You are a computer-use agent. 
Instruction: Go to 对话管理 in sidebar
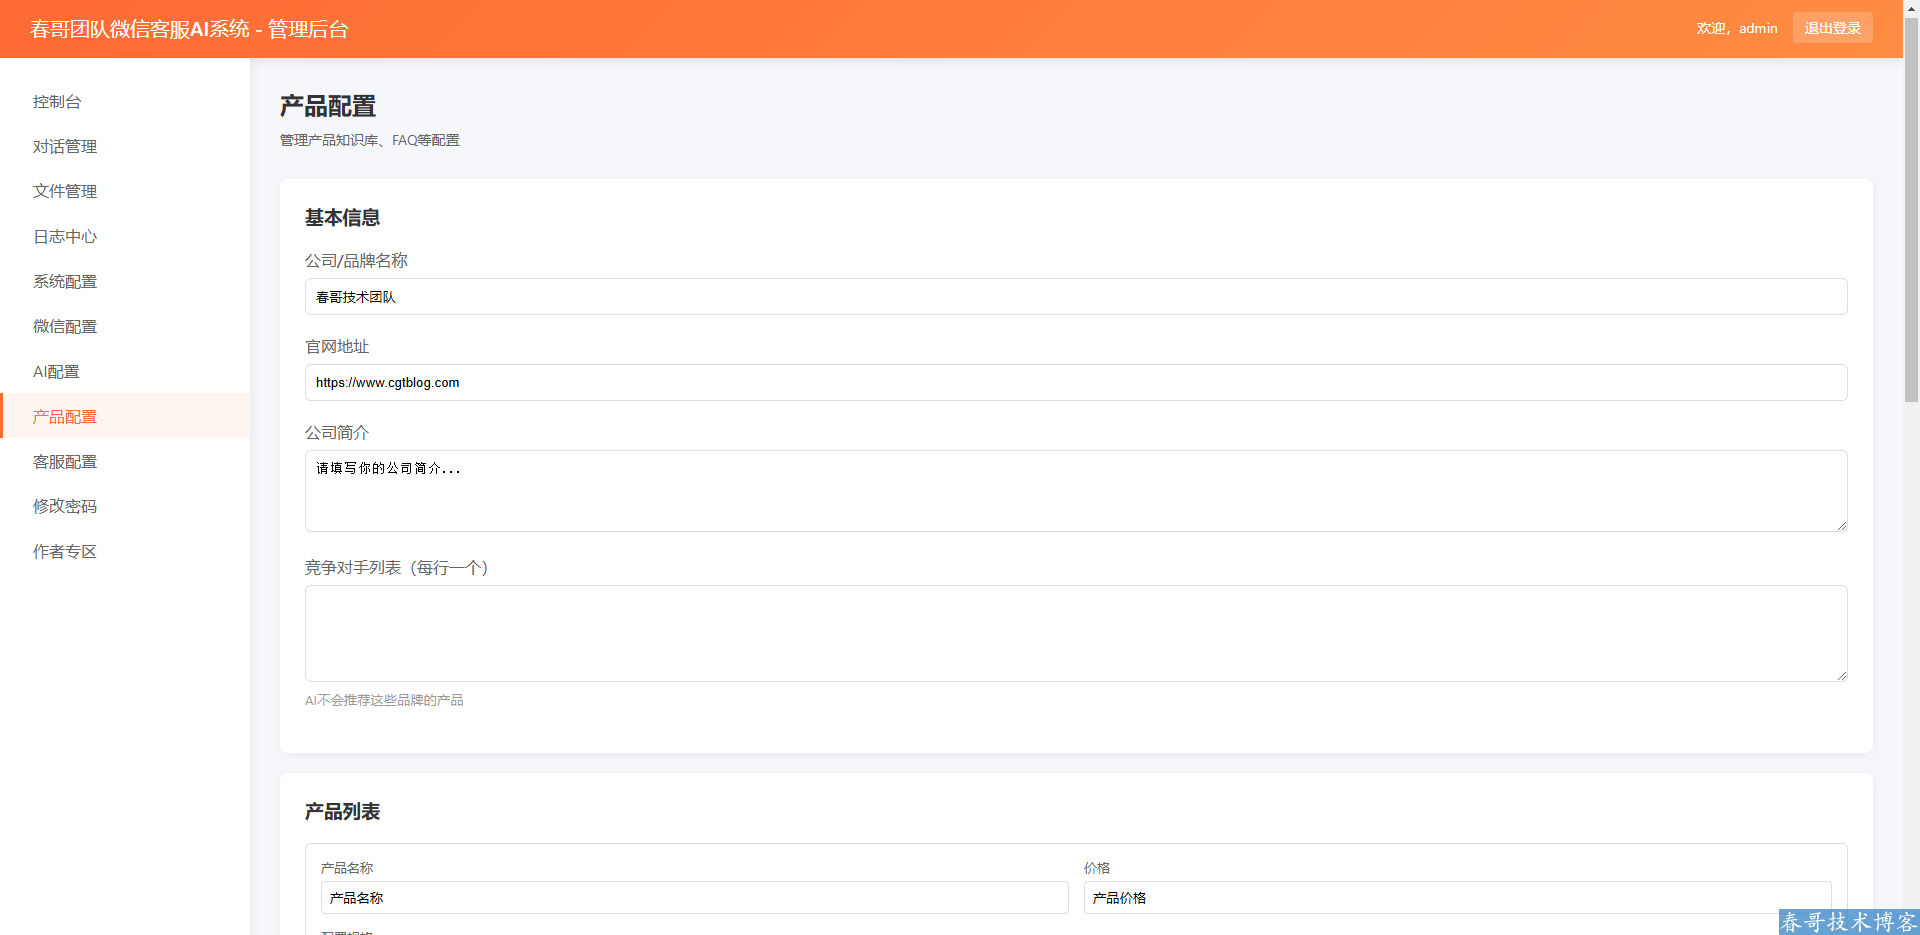(x=65, y=147)
